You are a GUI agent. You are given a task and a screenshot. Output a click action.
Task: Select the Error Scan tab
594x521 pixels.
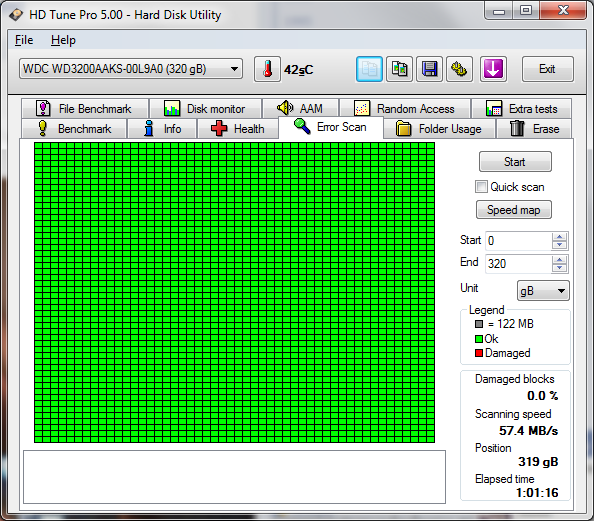click(331, 127)
